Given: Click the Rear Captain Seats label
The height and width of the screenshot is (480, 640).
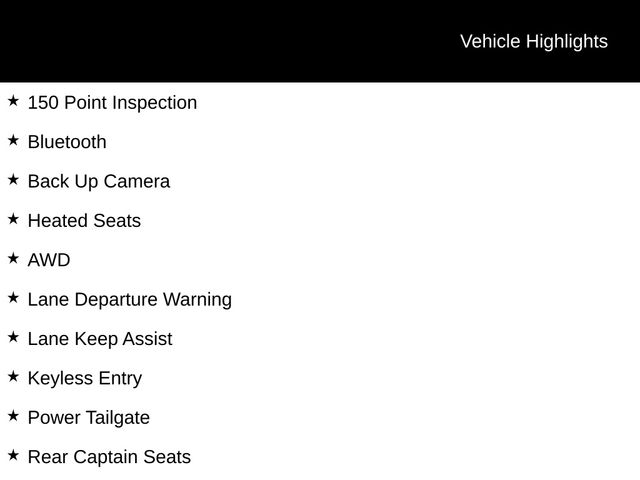Looking at the screenshot, I should (x=109, y=457).
